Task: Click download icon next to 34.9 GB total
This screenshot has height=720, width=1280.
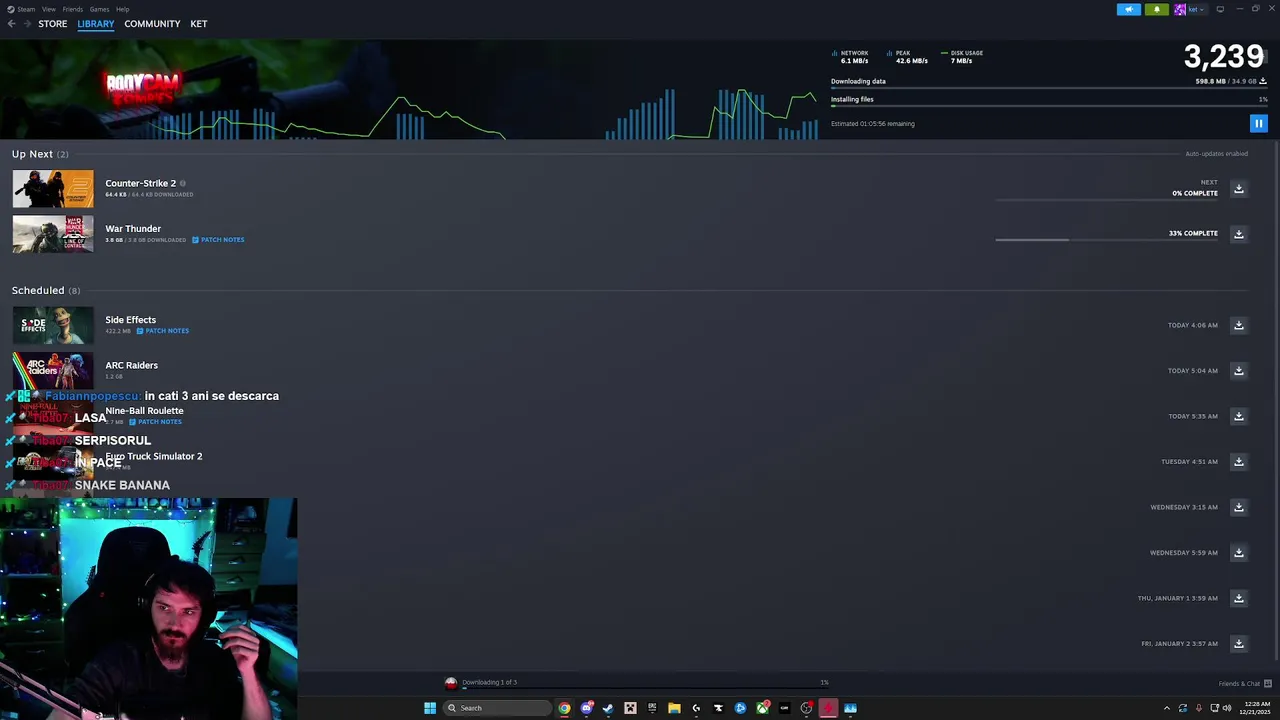Action: click(1263, 81)
